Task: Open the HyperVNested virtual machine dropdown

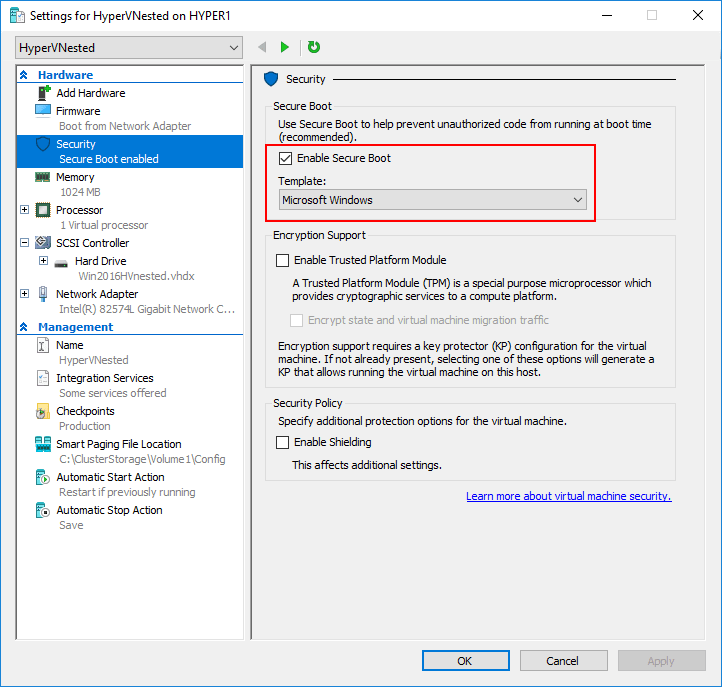Action: pyautogui.click(x=129, y=48)
